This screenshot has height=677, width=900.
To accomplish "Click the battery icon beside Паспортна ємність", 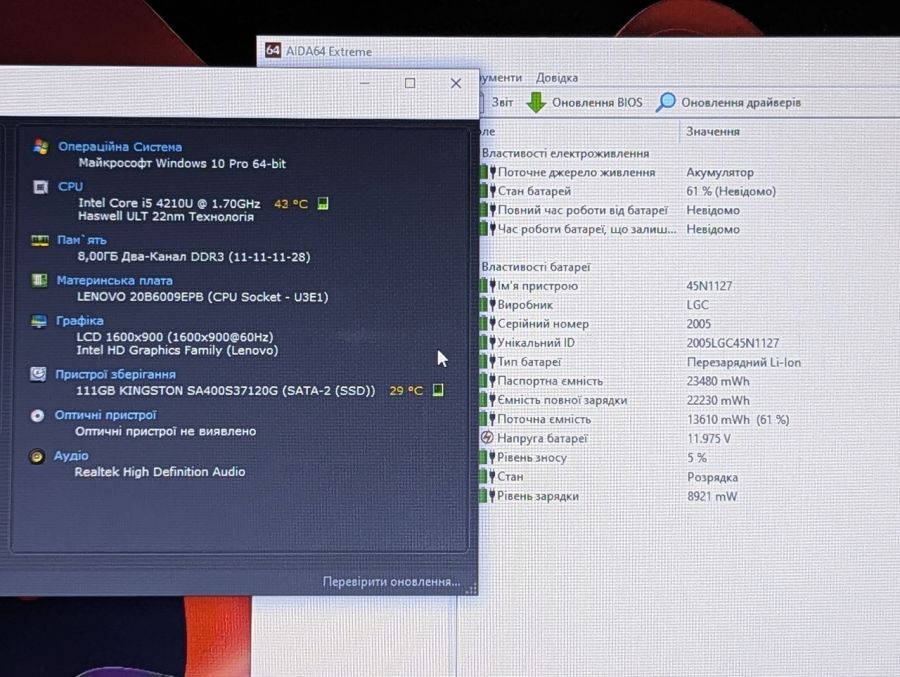I will coord(487,381).
